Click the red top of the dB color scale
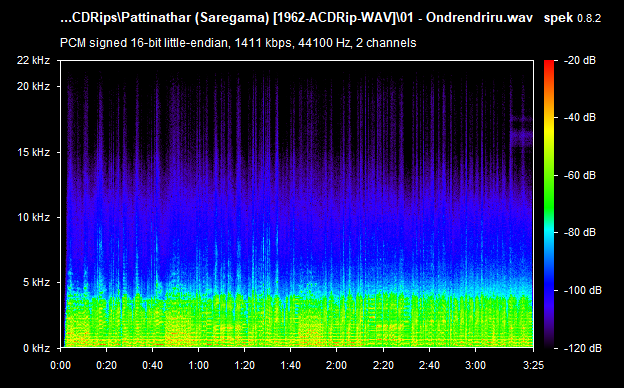Viewport: 624px width, 388px height. point(549,64)
